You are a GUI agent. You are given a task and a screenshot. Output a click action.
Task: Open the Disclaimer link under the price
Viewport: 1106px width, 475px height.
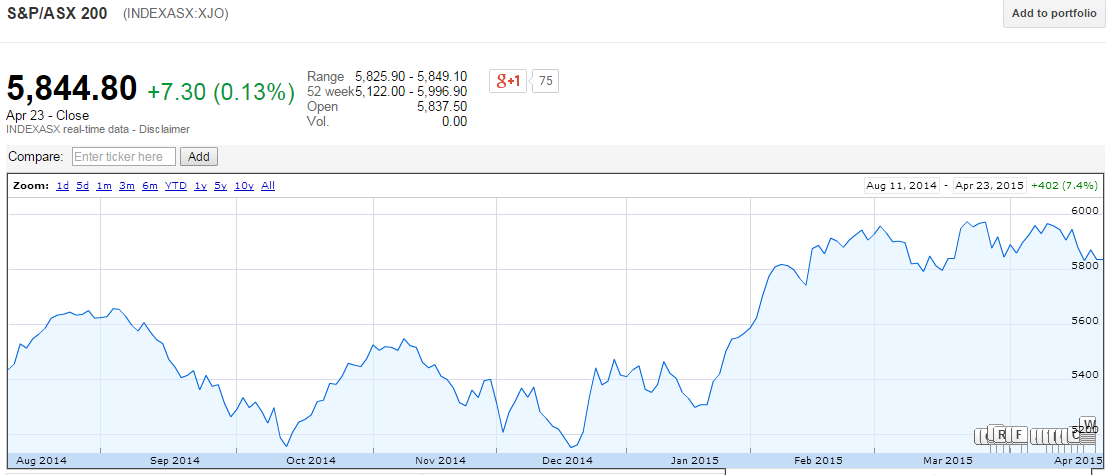164,129
